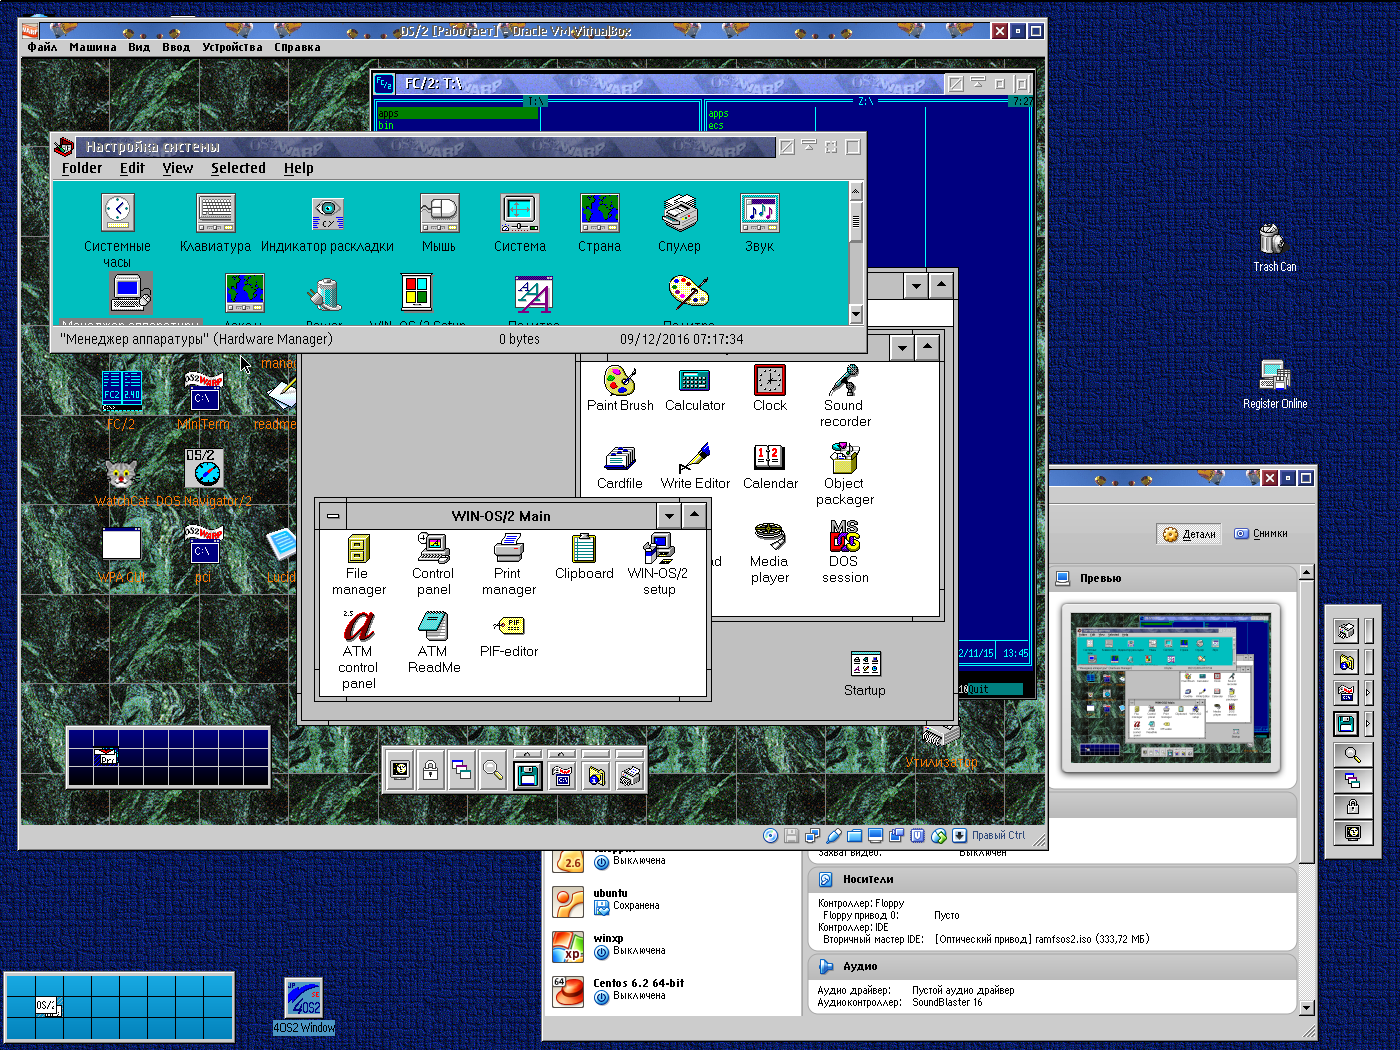1400x1050 pixels.
Task: Open the View menu in Настройка системы
Action: [178, 168]
